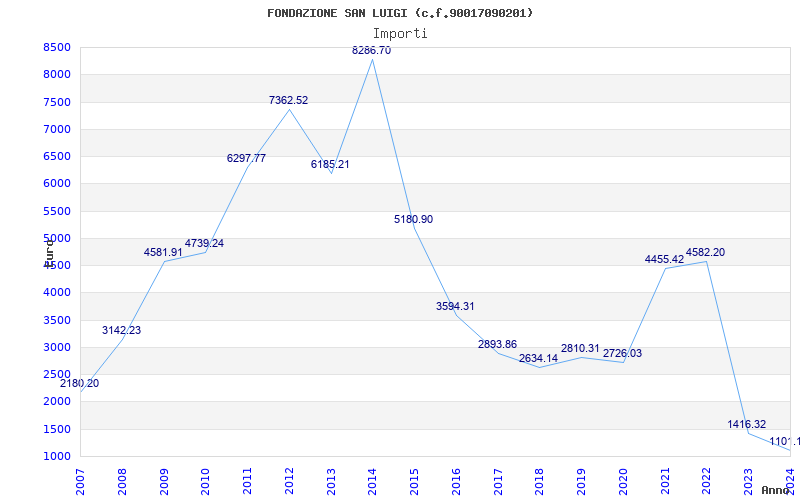Click the 6185.21 value label

pos(330,164)
